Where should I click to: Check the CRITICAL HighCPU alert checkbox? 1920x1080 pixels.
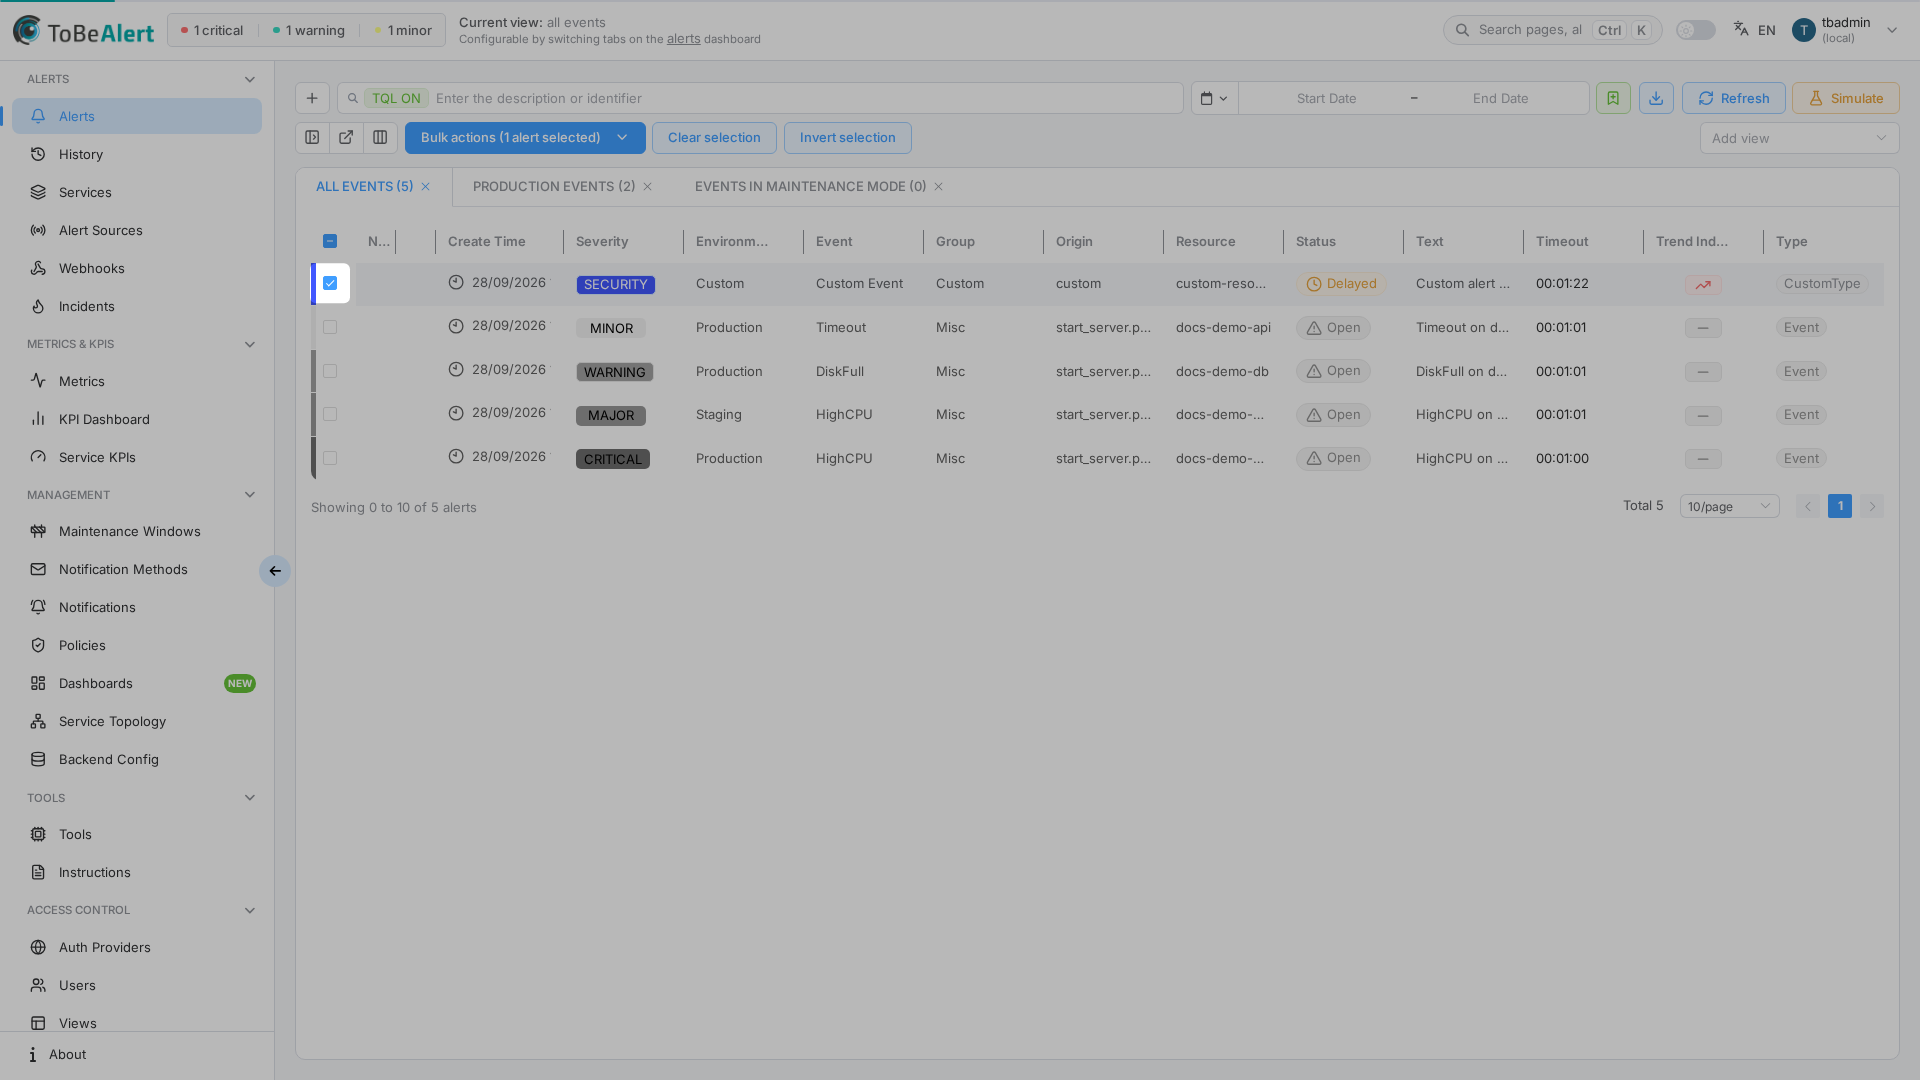coord(330,458)
